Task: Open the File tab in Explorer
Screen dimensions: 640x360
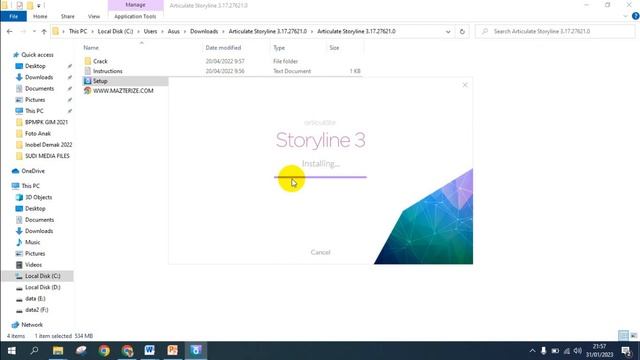Action: 13,16
